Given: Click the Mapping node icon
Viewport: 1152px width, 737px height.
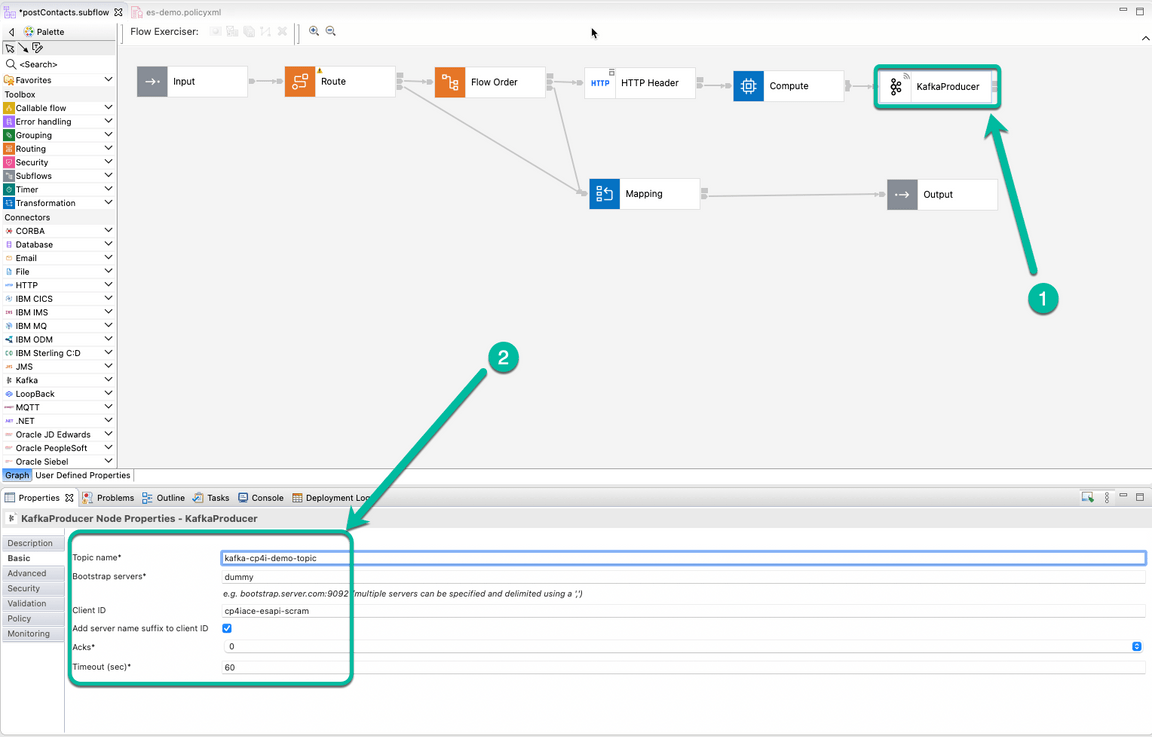Looking at the screenshot, I should point(605,194).
